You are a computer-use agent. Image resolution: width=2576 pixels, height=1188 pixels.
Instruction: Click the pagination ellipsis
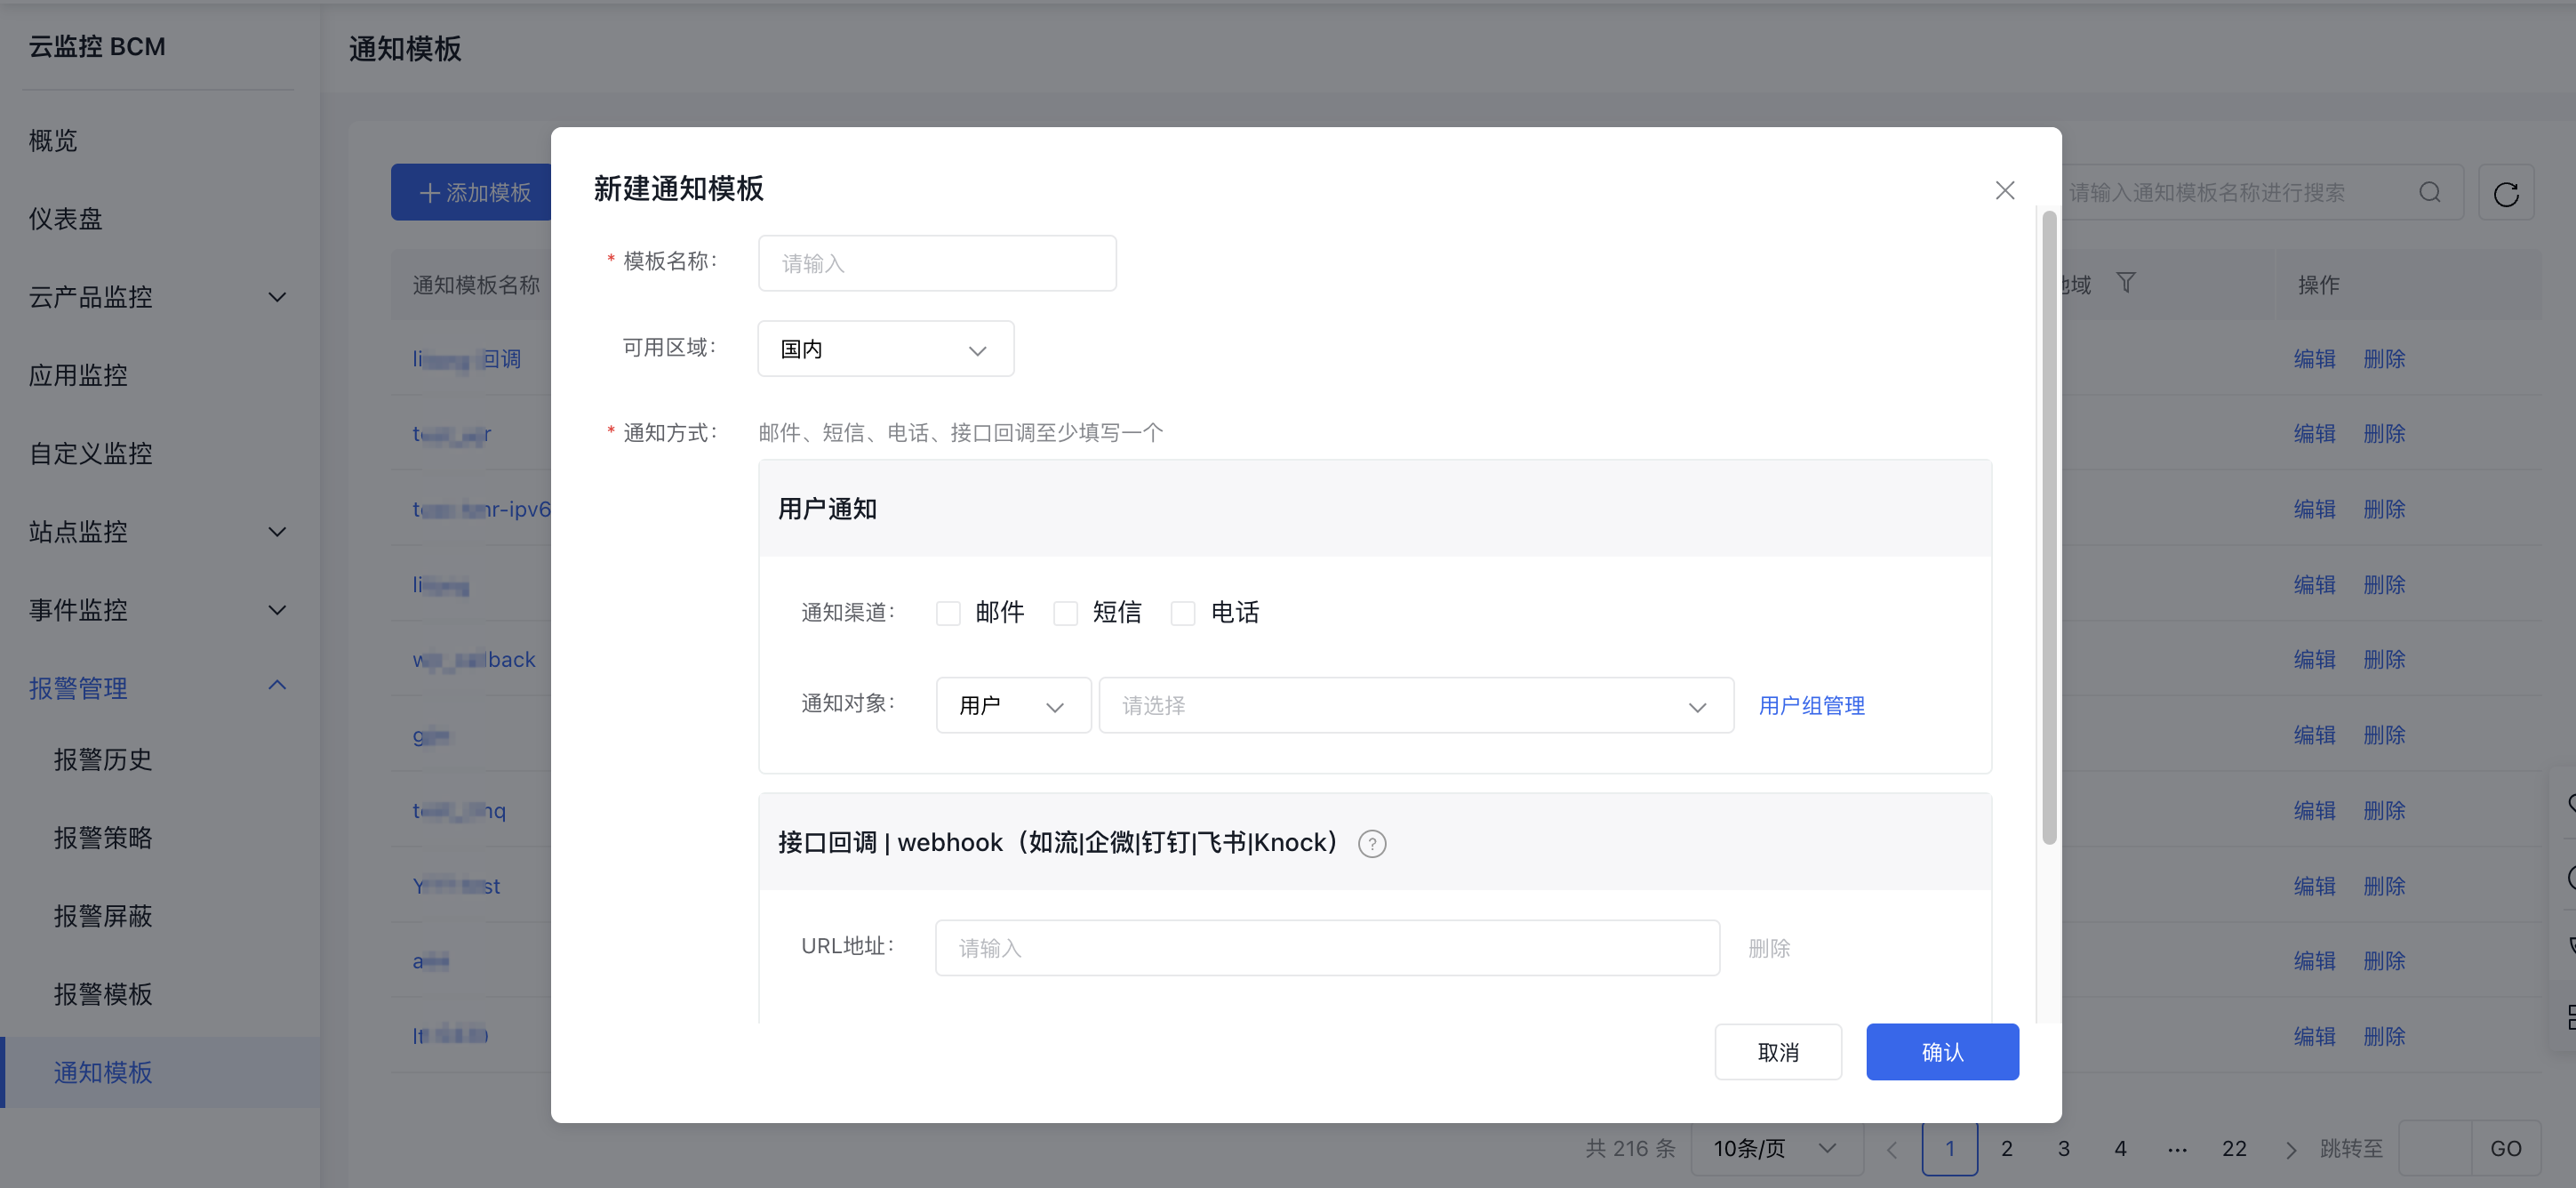(x=2177, y=1149)
